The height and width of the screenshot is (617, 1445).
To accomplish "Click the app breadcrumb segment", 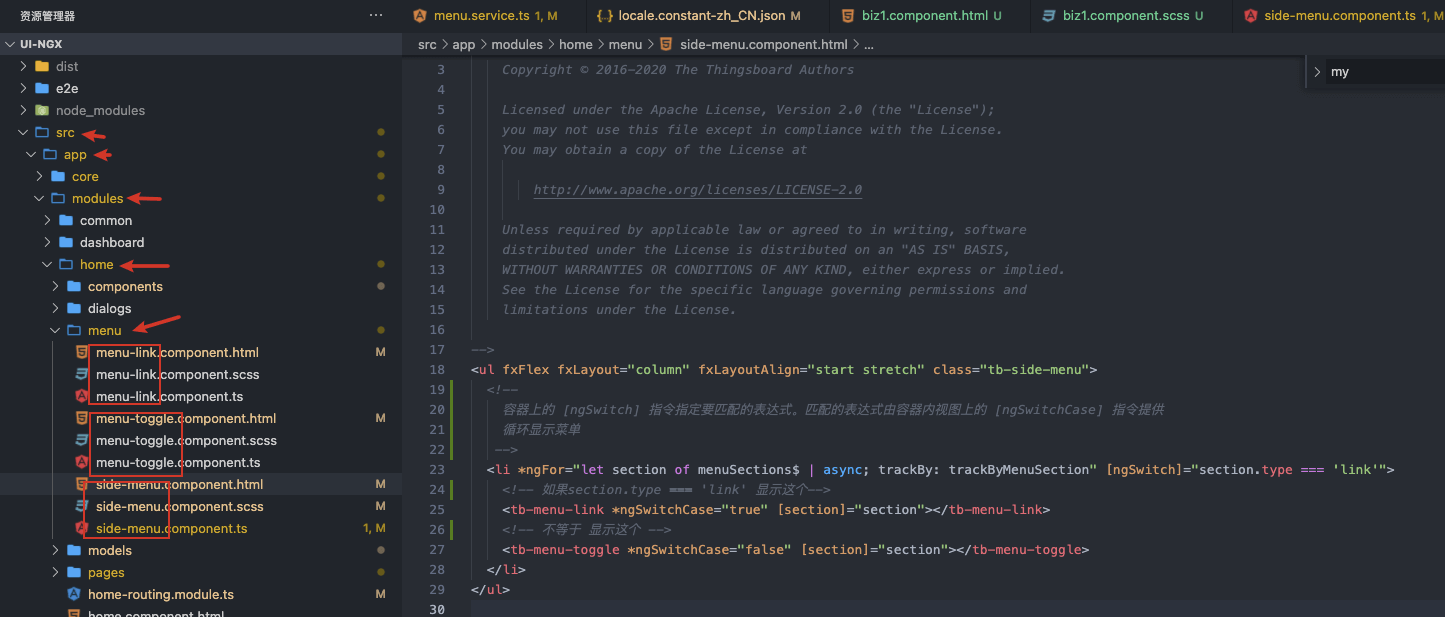I will 463,44.
